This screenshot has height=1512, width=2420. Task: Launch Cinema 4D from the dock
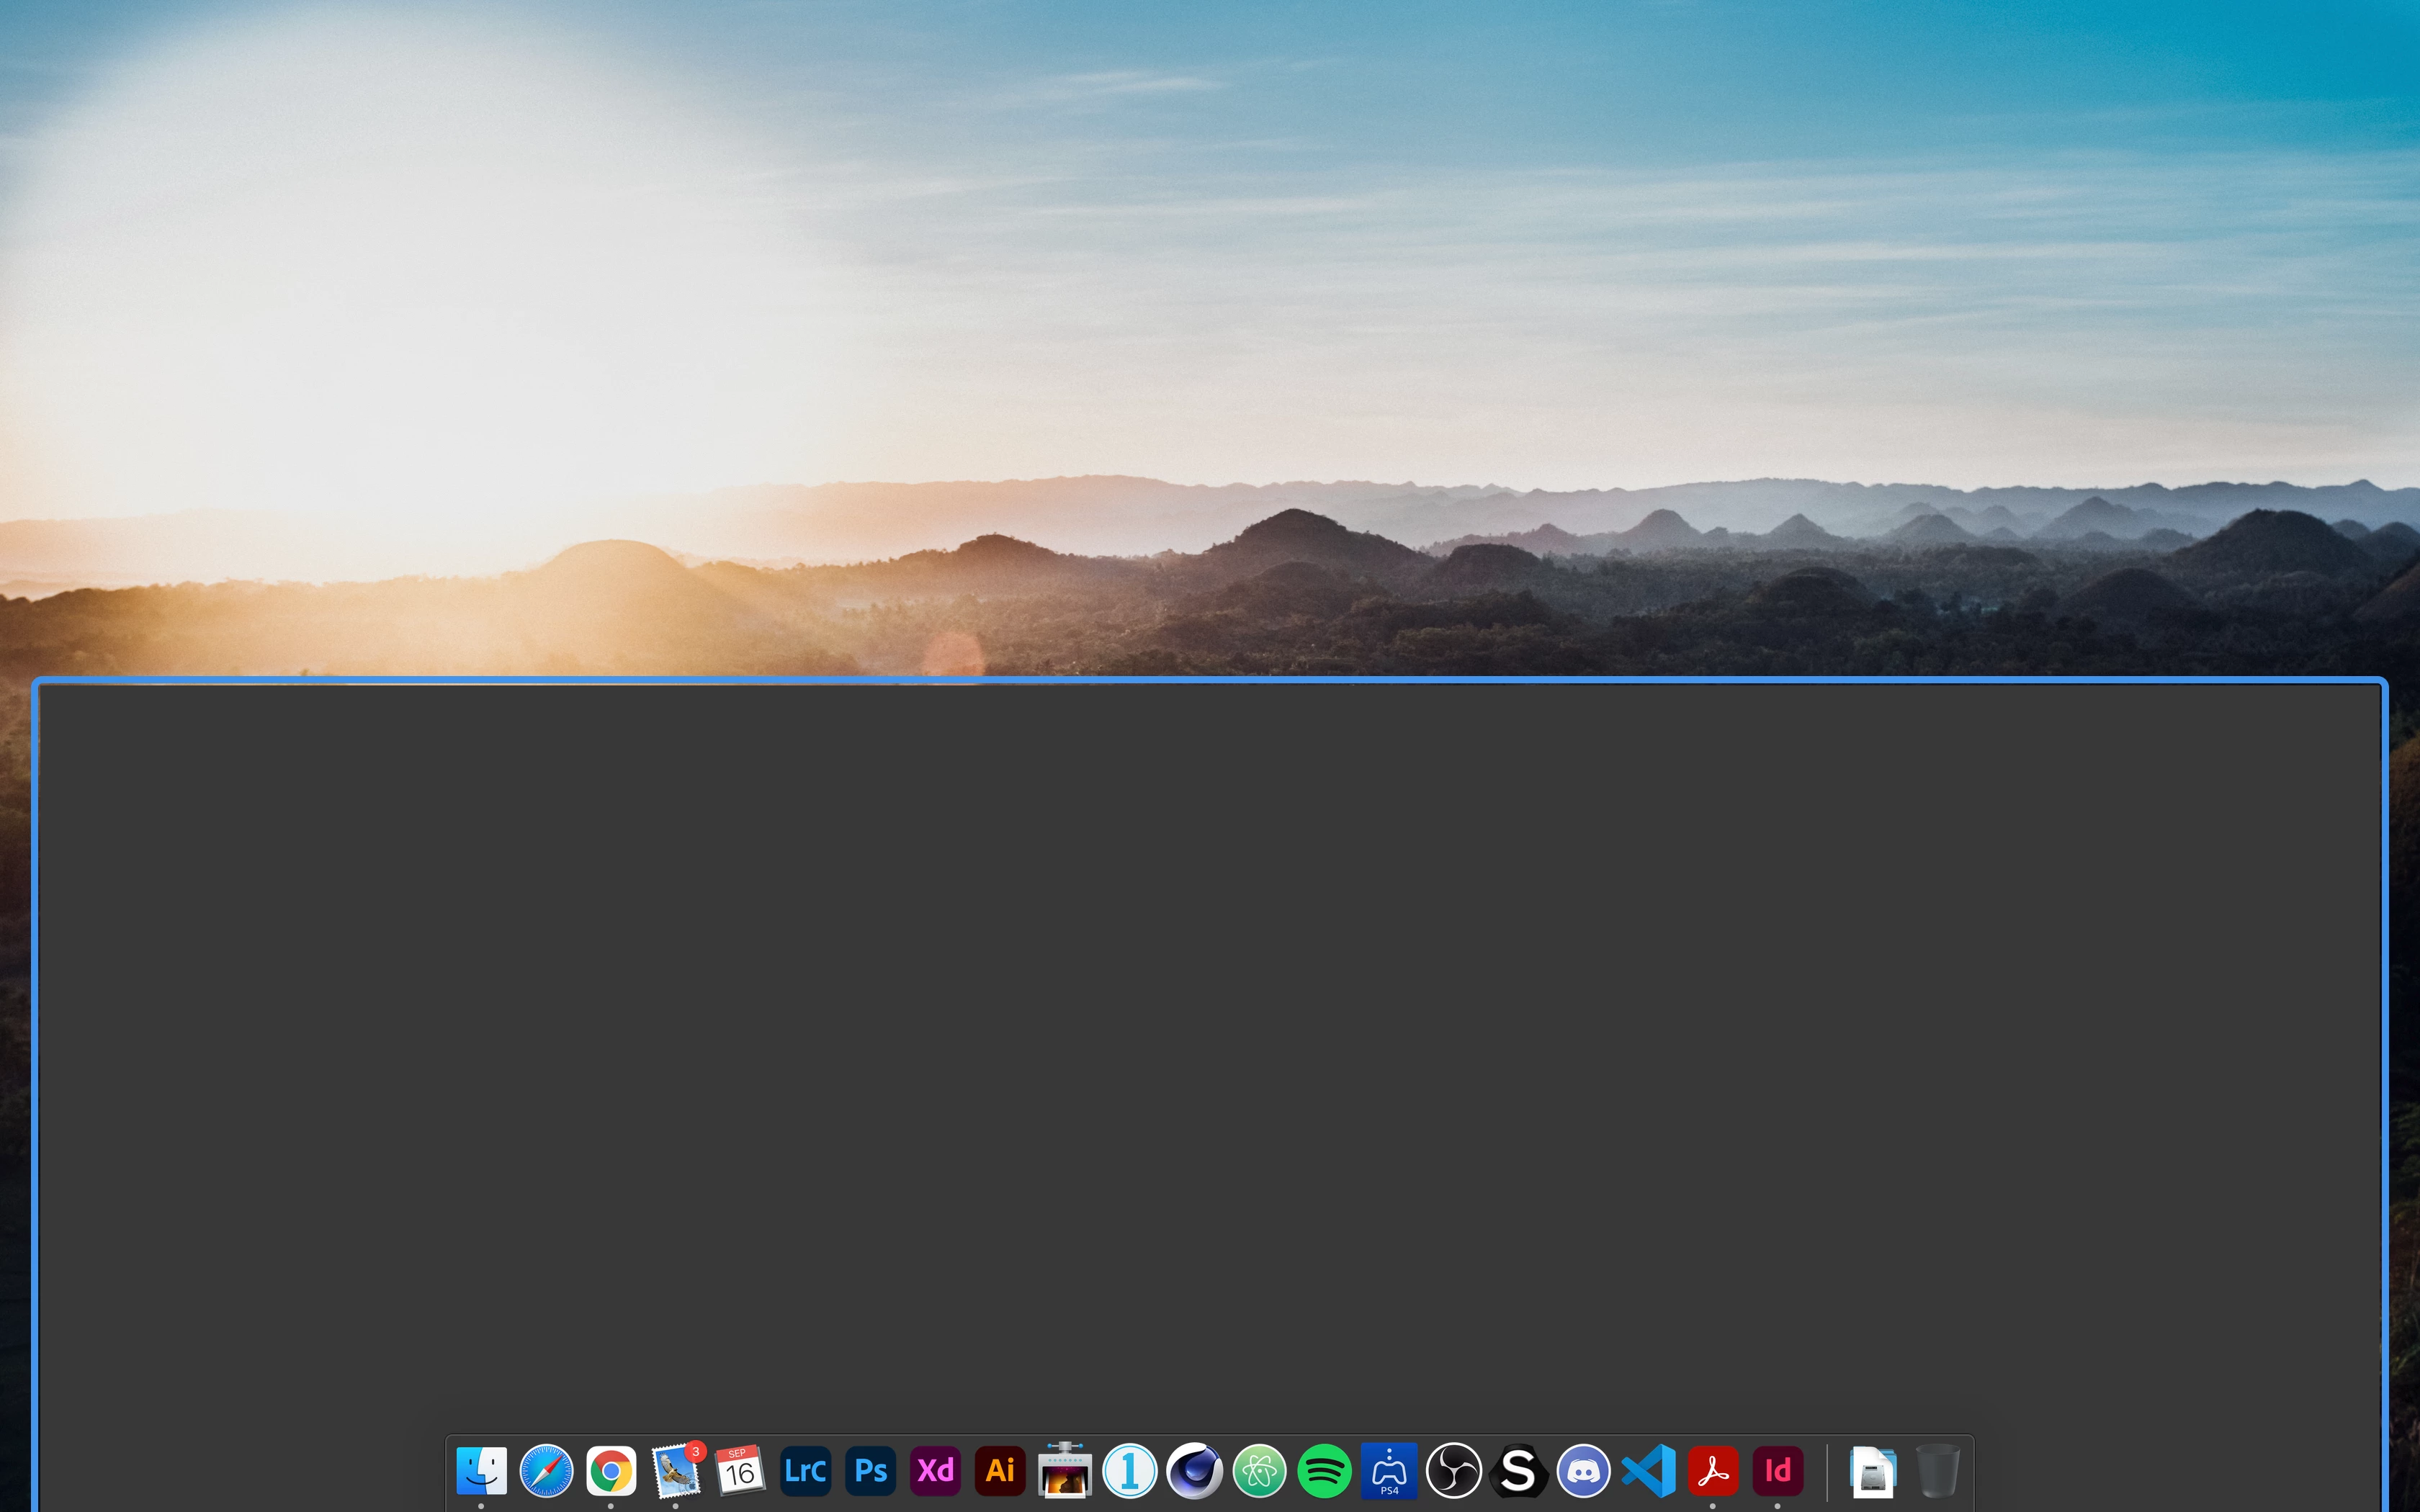[x=1195, y=1471]
